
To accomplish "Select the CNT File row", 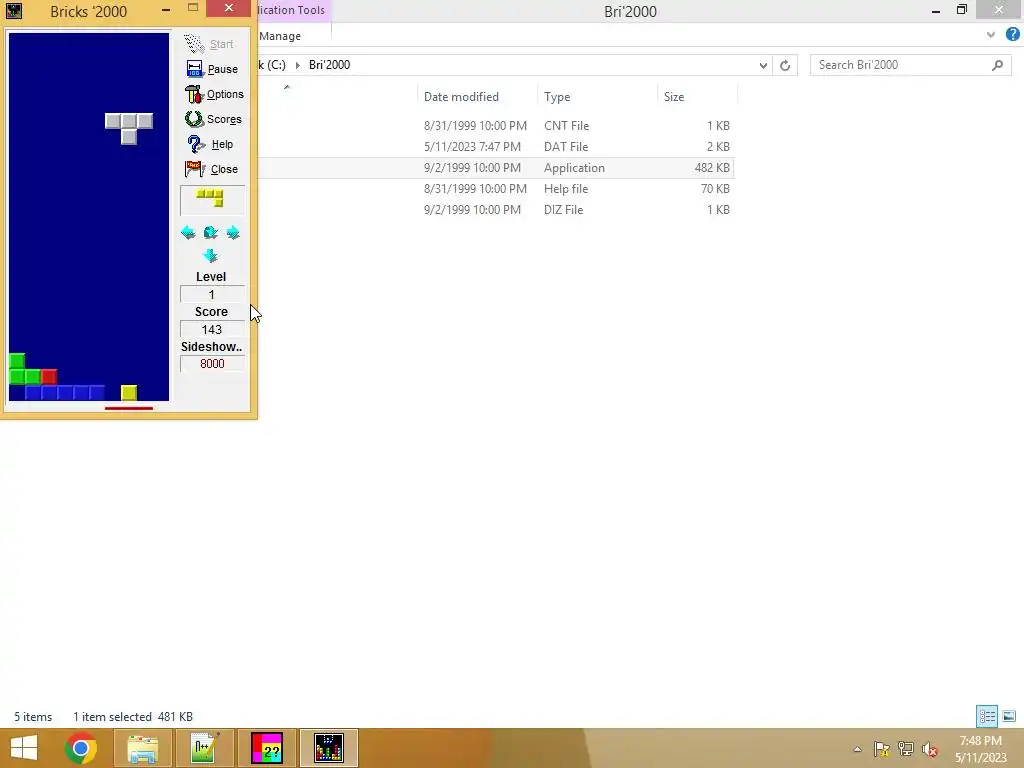I will (x=496, y=125).
